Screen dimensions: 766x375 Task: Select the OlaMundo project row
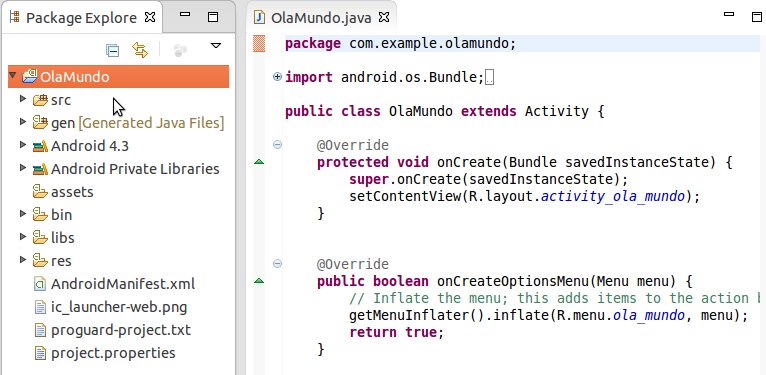[x=118, y=77]
